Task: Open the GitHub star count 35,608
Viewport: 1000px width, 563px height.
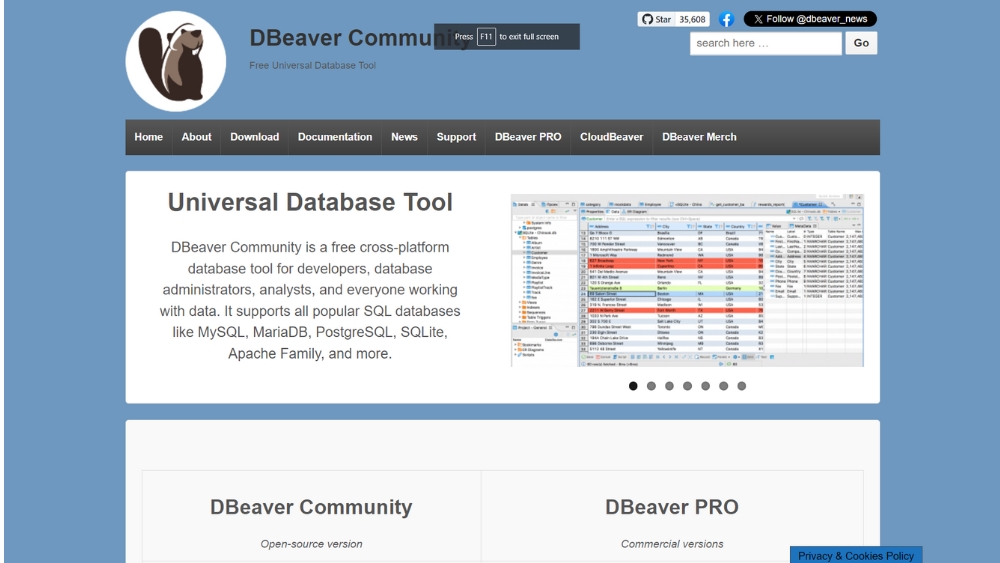Action: (692, 19)
